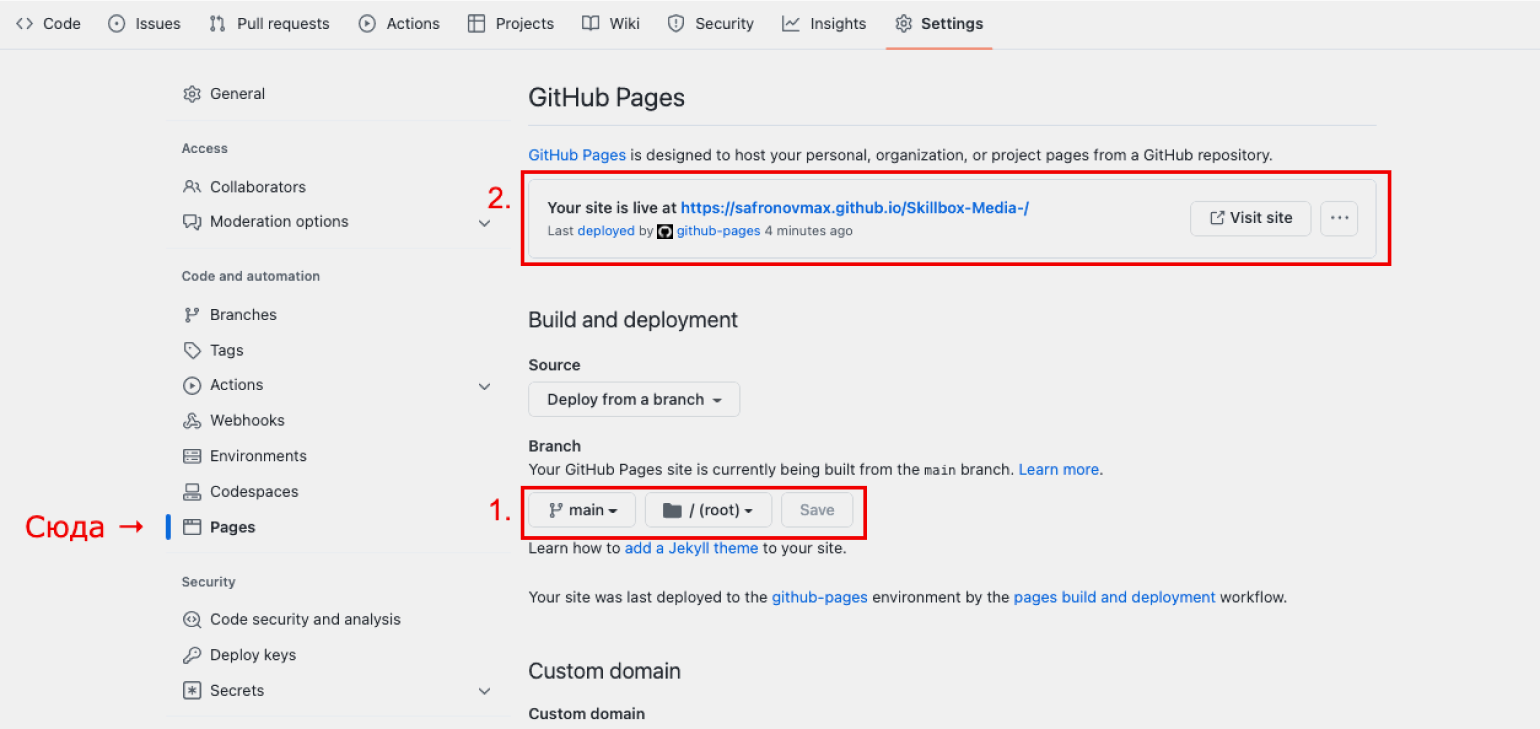The height and width of the screenshot is (729, 1540).
Task: Click the Learn more link
Action: [1058, 469]
